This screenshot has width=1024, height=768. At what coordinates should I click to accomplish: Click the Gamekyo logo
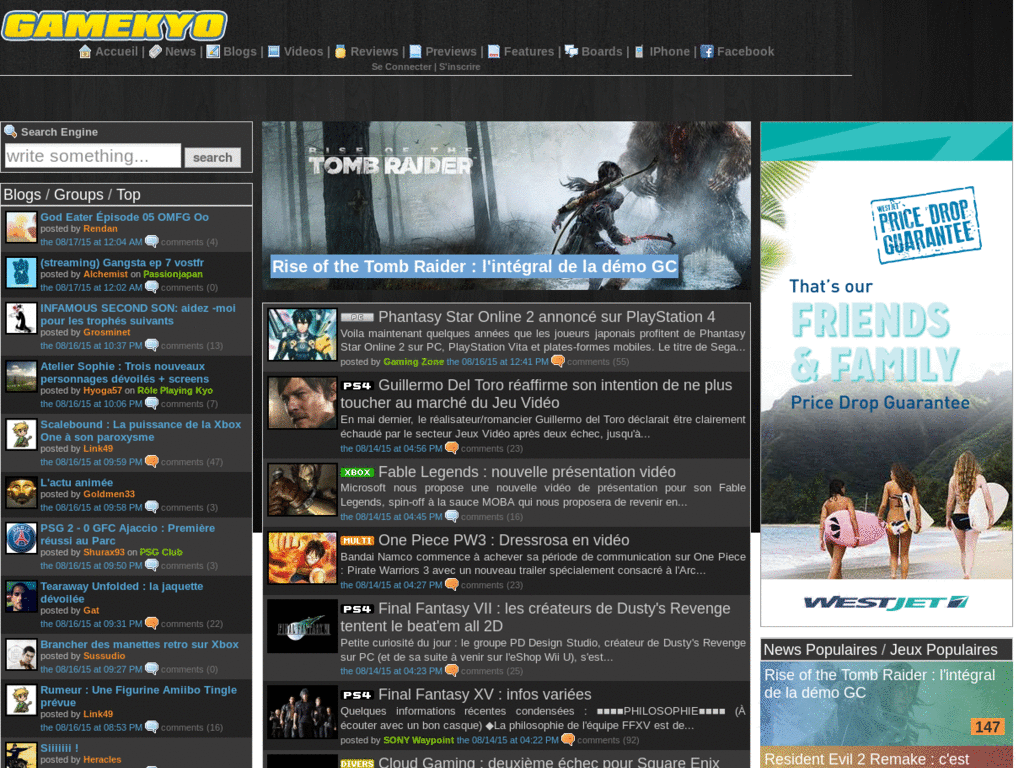pos(114,25)
